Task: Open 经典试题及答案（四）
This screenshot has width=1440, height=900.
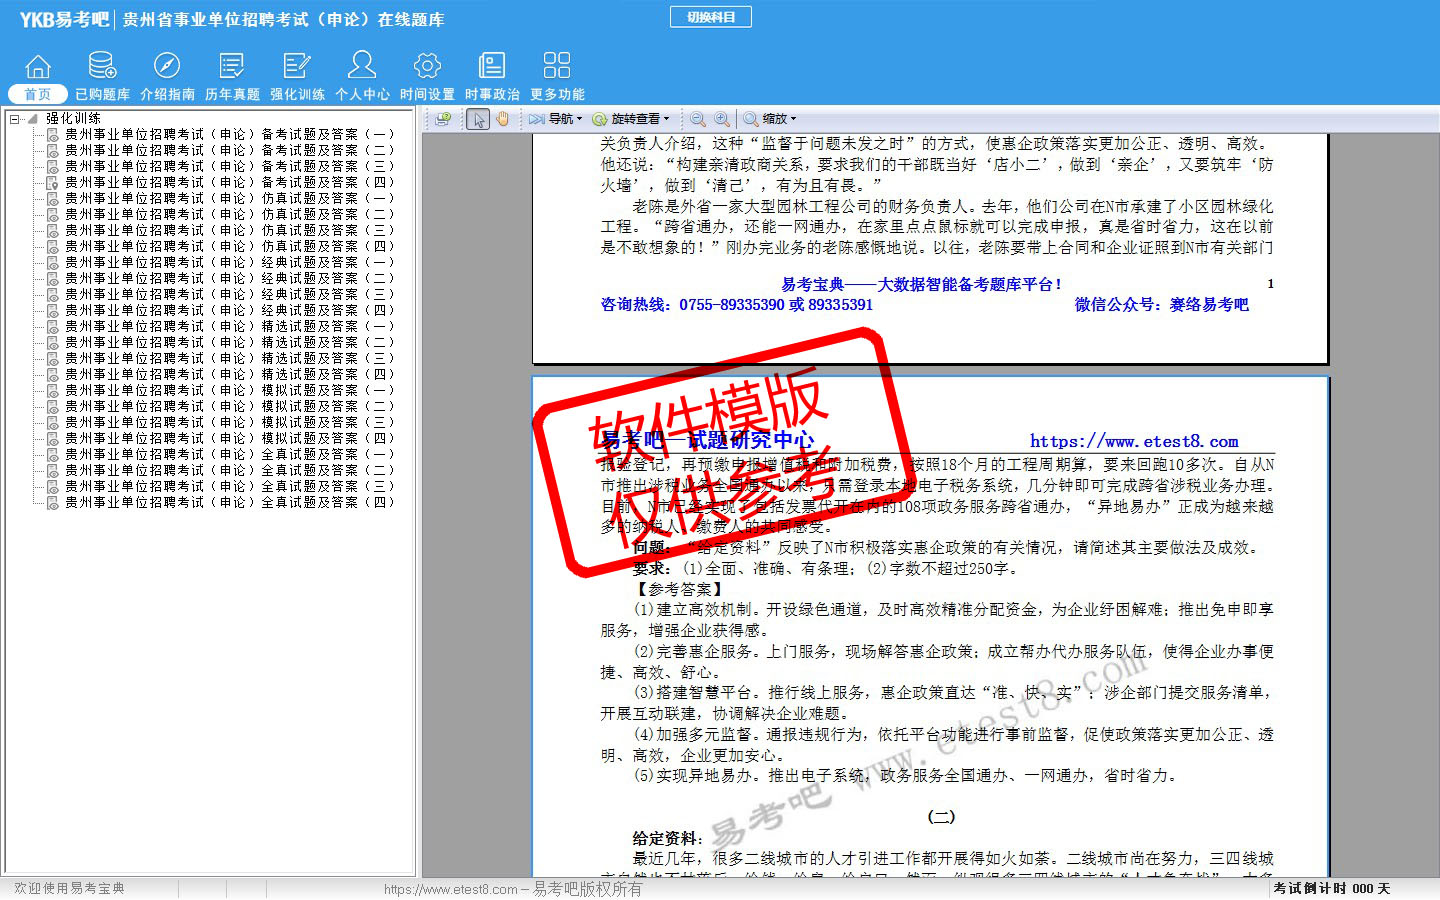Action: [x=230, y=310]
